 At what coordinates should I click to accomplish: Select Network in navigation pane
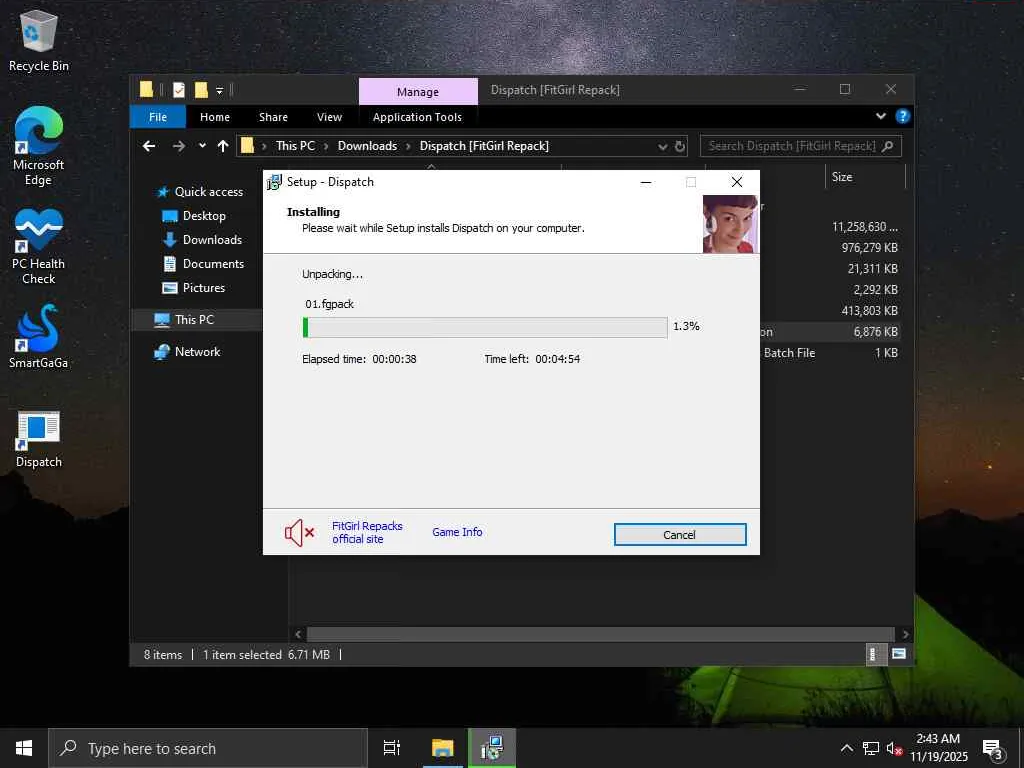point(187,351)
